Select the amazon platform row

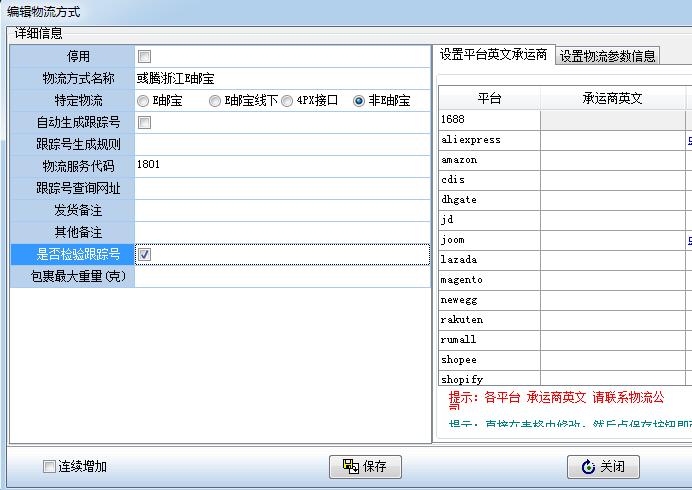(x=489, y=160)
